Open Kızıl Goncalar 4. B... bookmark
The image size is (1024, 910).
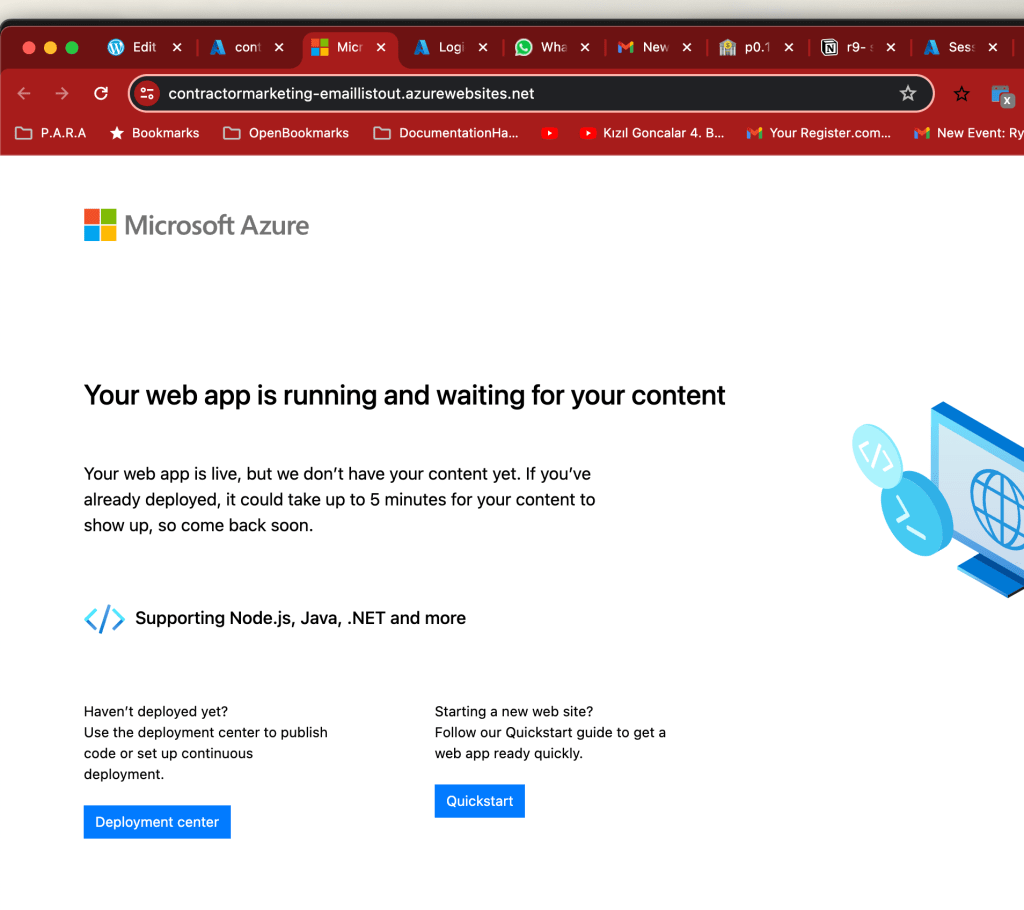point(652,133)
